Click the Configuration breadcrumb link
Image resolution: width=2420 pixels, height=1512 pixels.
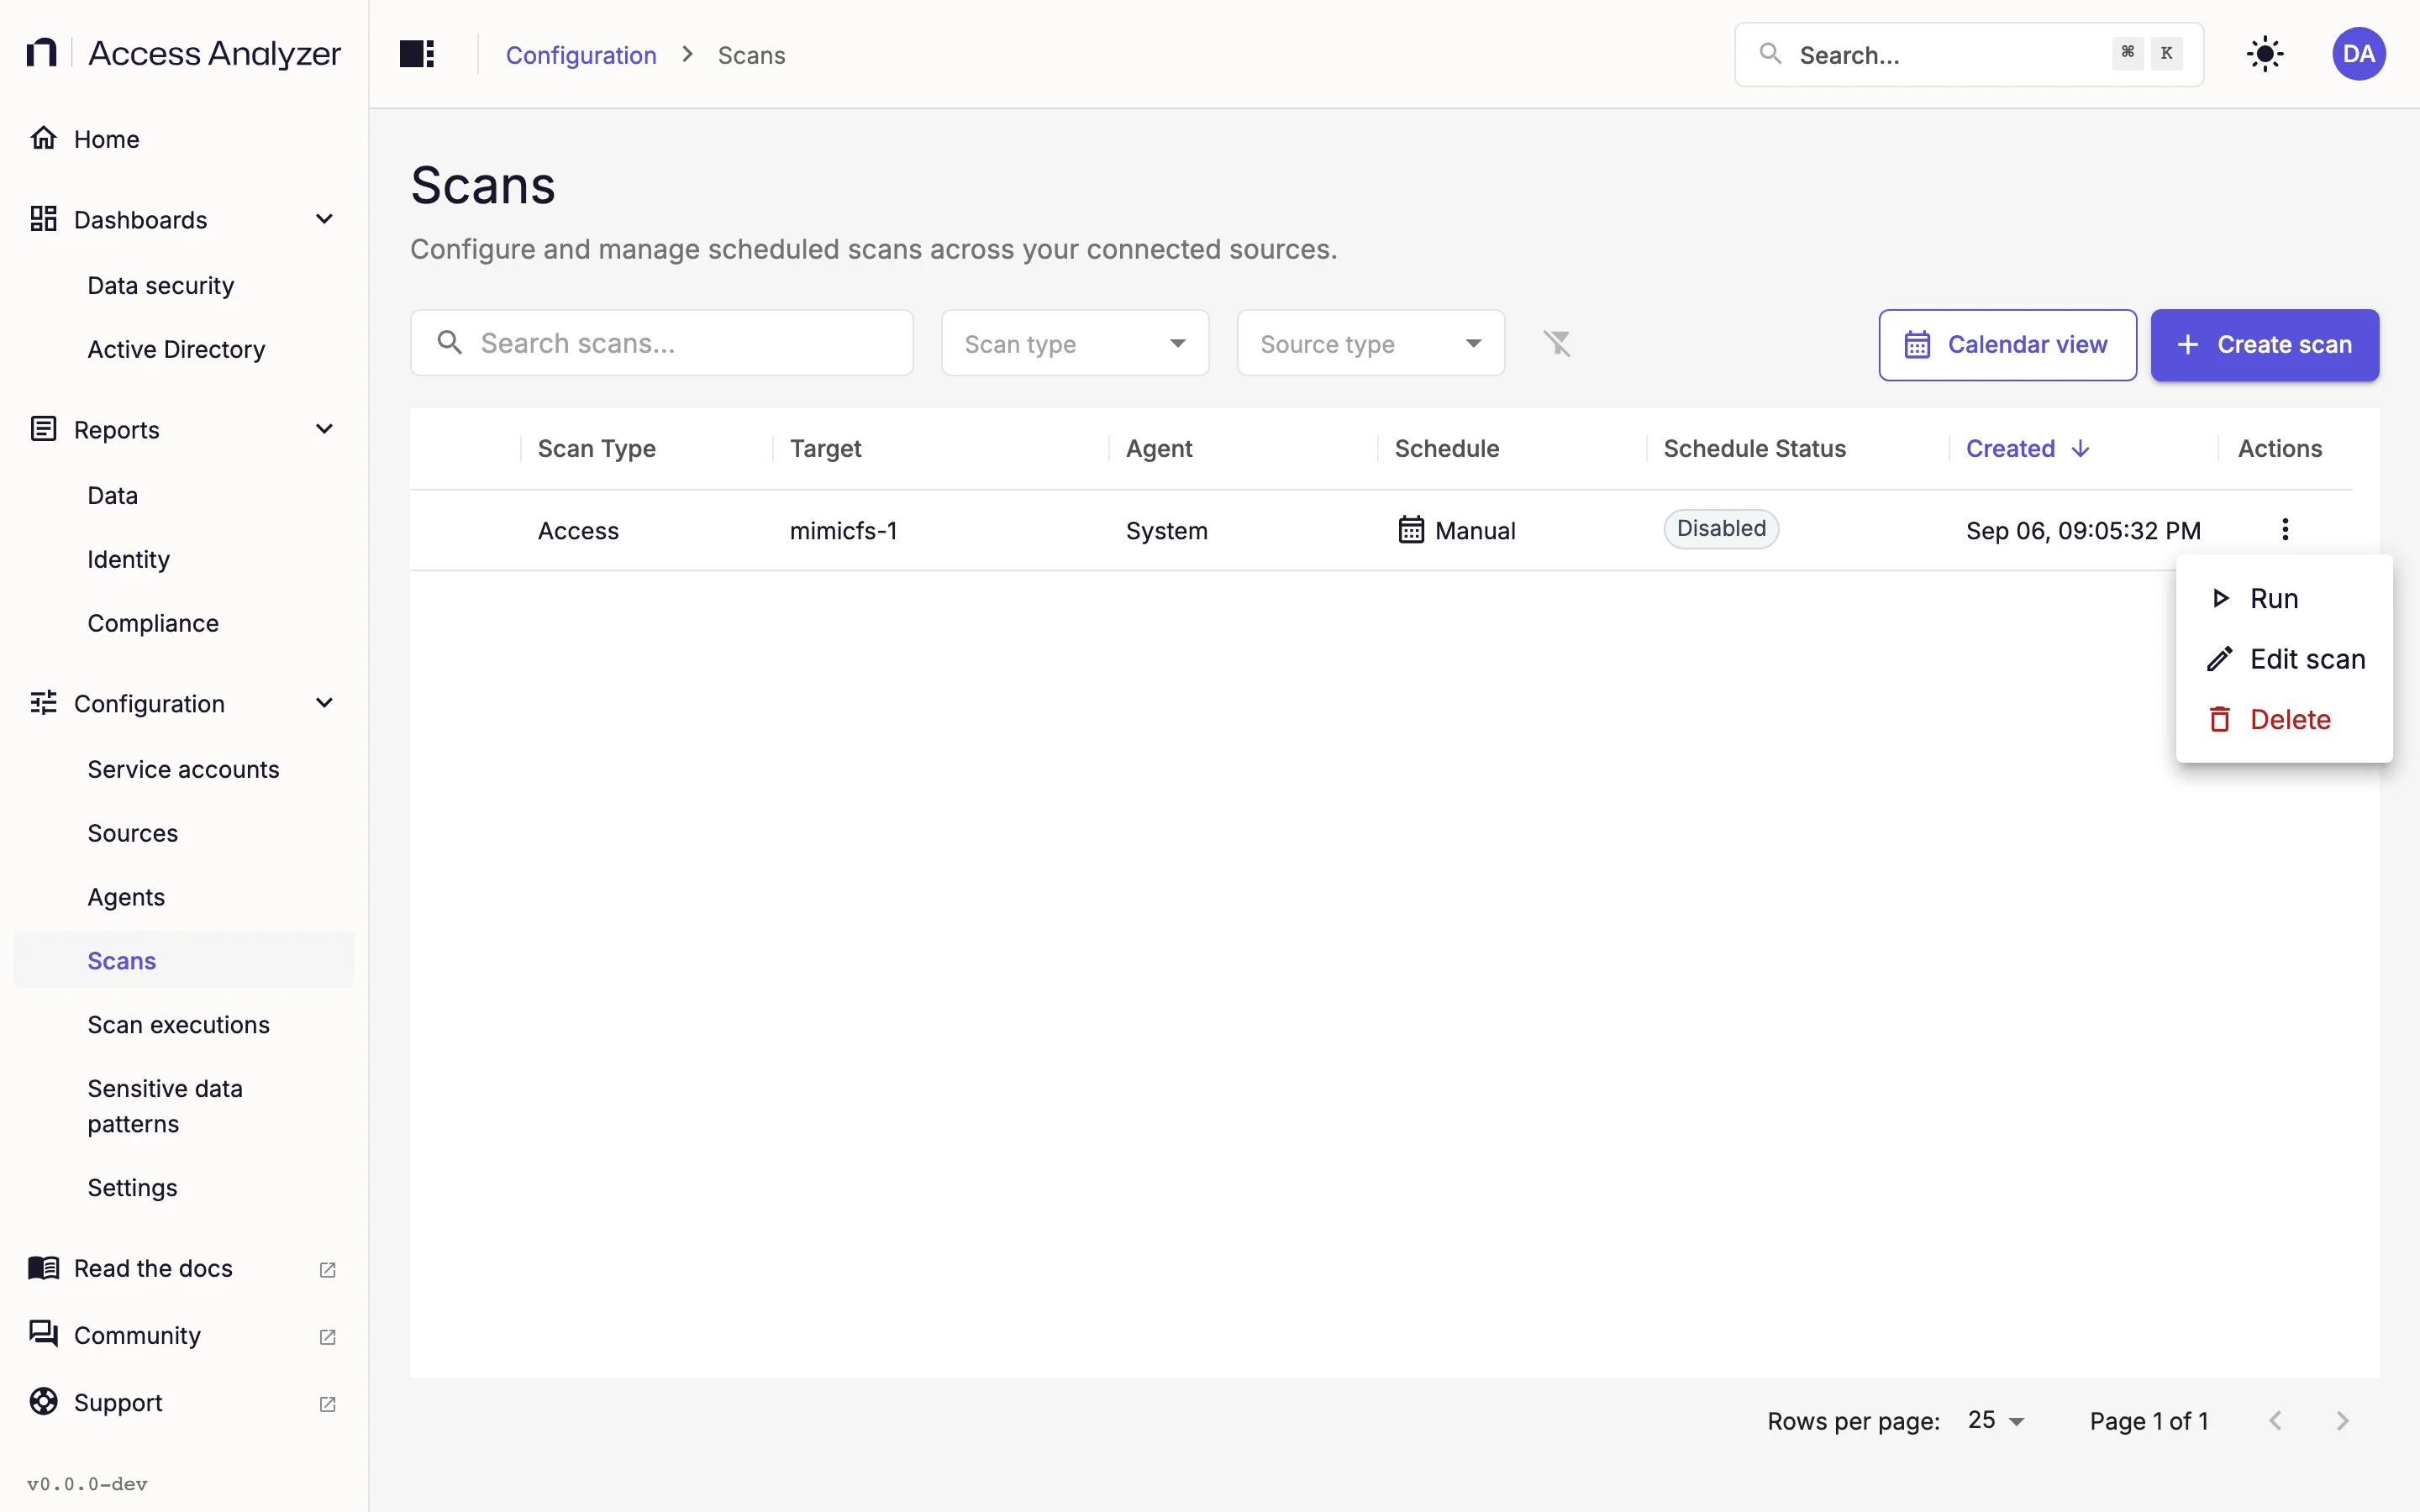[581, 55]
